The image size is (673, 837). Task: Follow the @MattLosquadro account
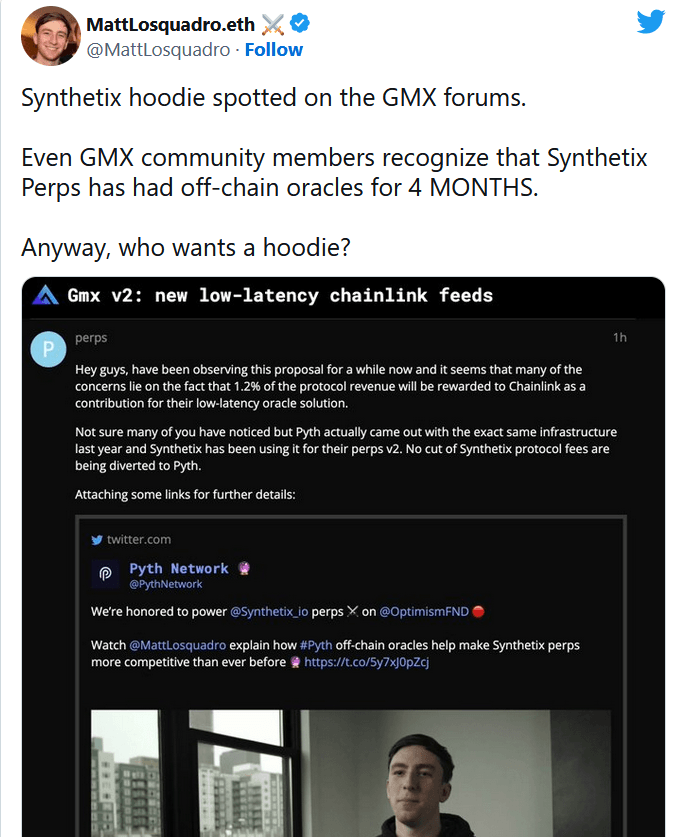274,49
